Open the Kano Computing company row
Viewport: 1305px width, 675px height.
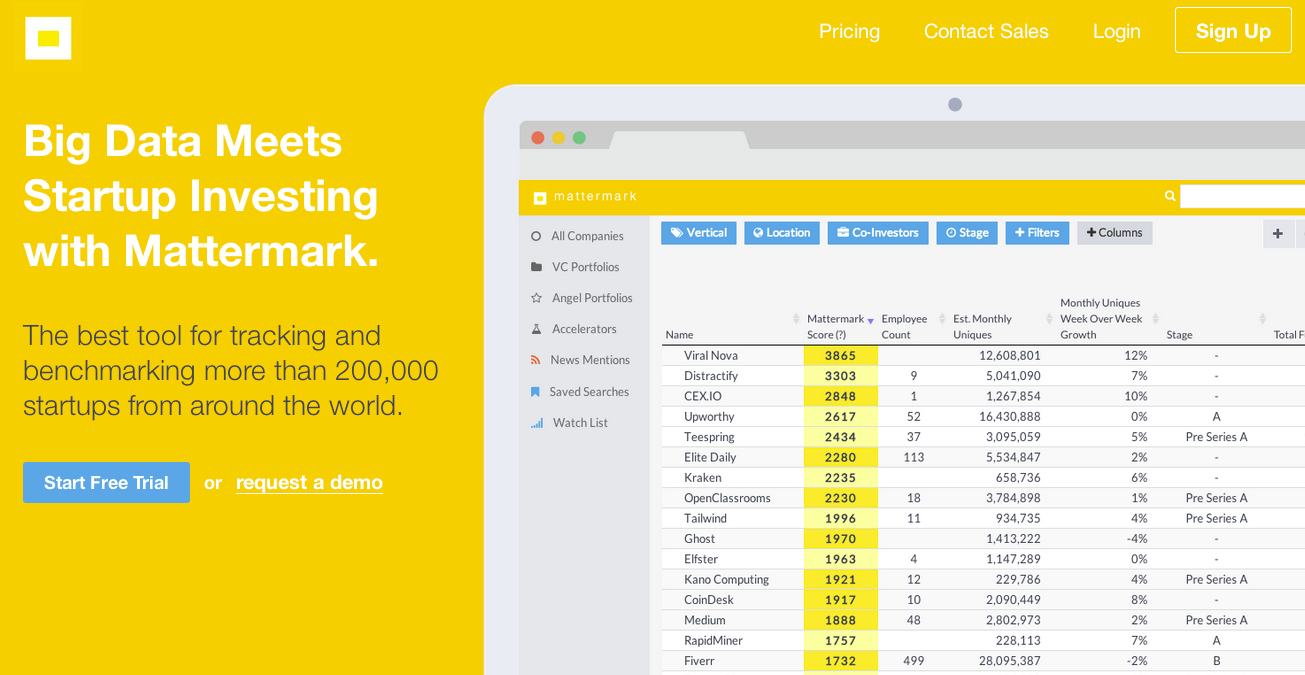point(983,579)
